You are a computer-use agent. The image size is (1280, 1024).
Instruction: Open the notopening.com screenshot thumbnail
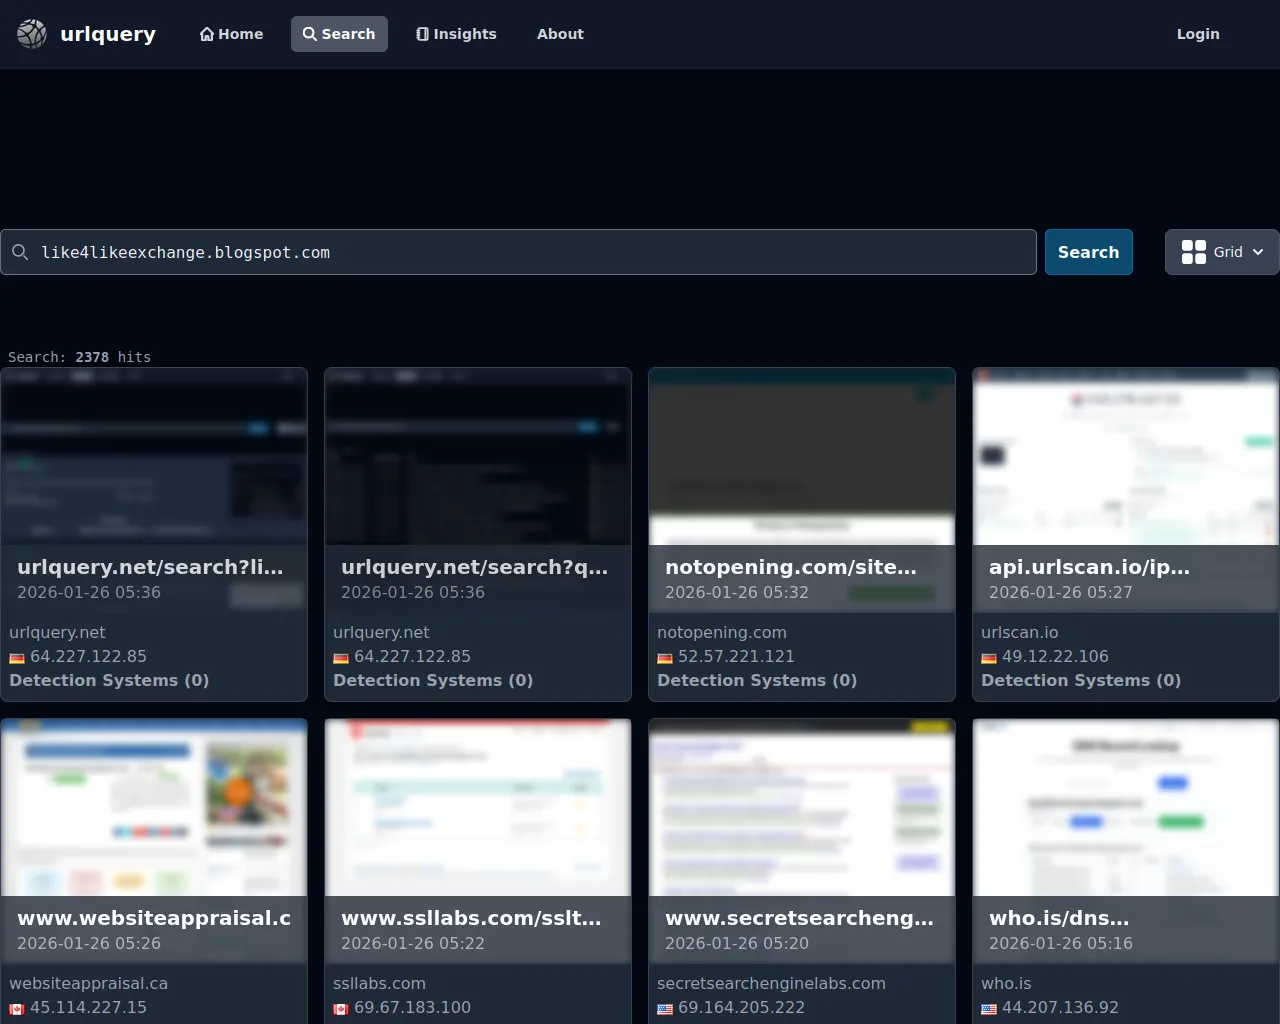(801, 457)
